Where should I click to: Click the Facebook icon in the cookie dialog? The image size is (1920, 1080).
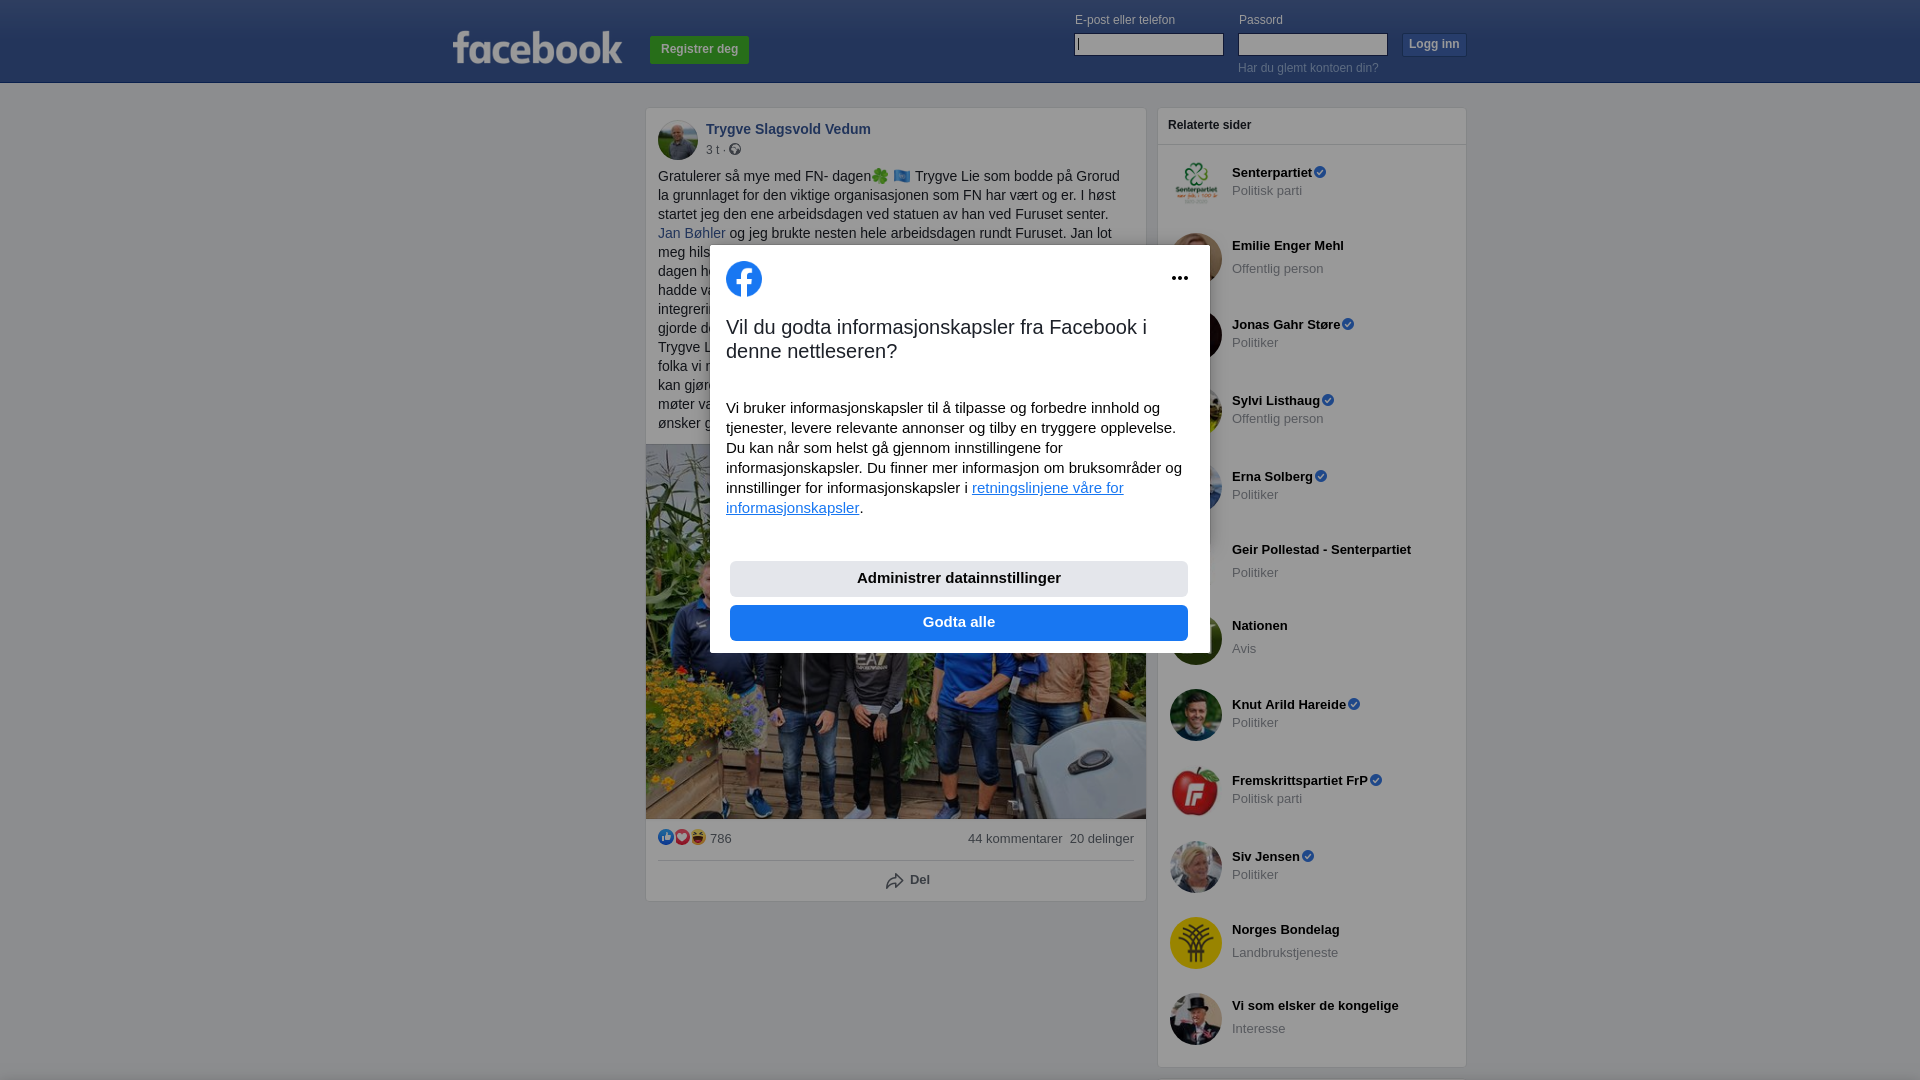(x=744, y=279)
